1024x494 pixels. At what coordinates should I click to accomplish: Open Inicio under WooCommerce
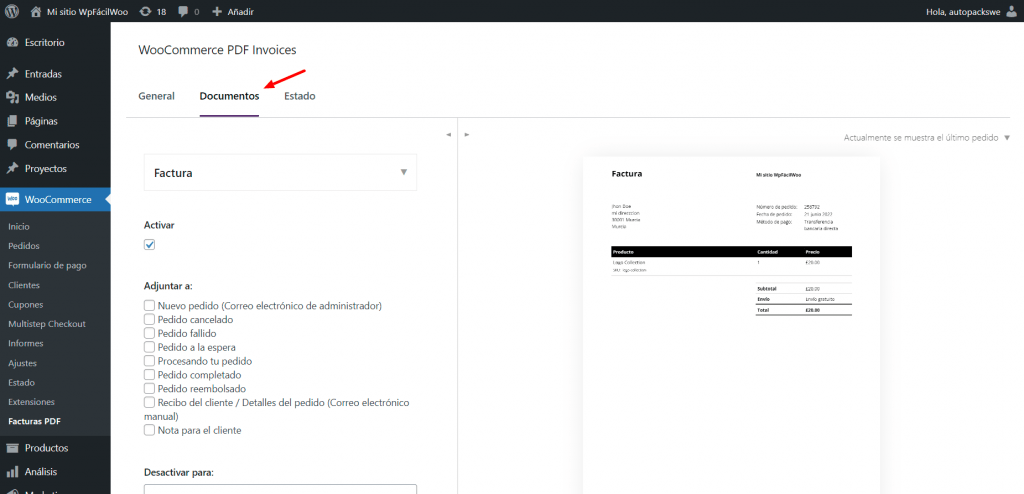coord(19,226)
